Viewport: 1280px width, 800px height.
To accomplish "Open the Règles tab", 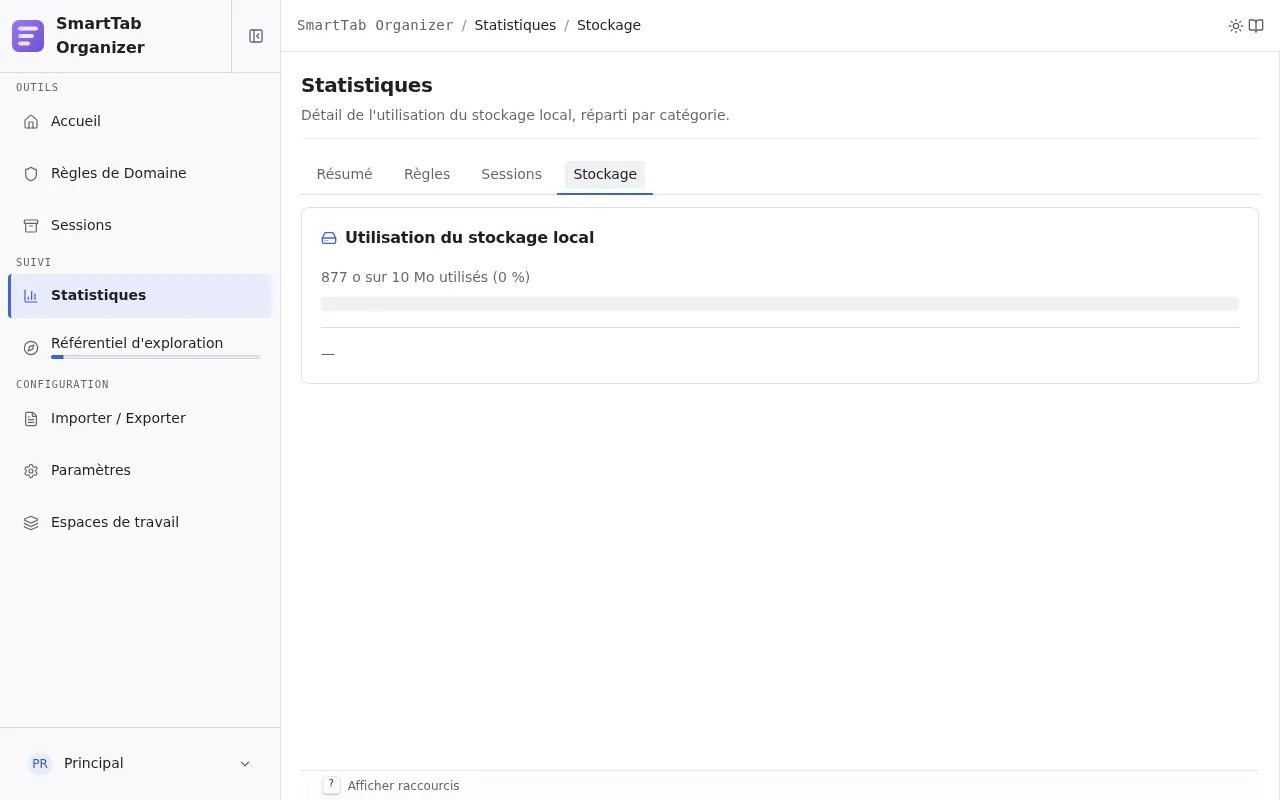I will click(427, 174).
